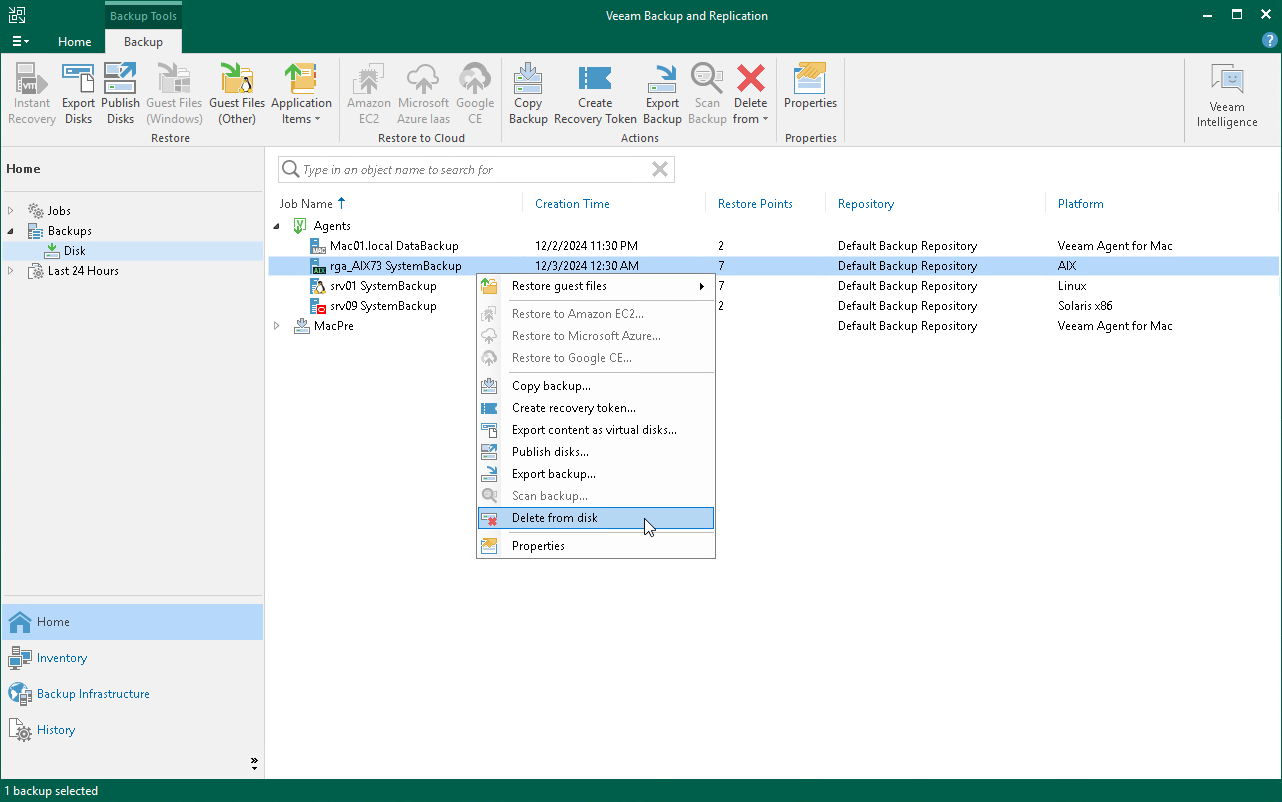Sort by Platform column header

coord(1081,203)
